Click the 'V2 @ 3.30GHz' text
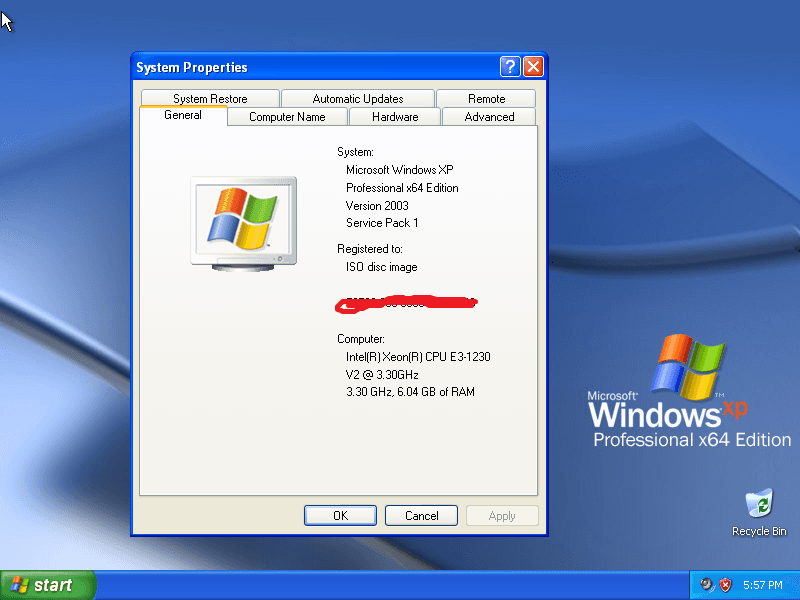Screen dimensions: 800x600 [x=382, y=375]
